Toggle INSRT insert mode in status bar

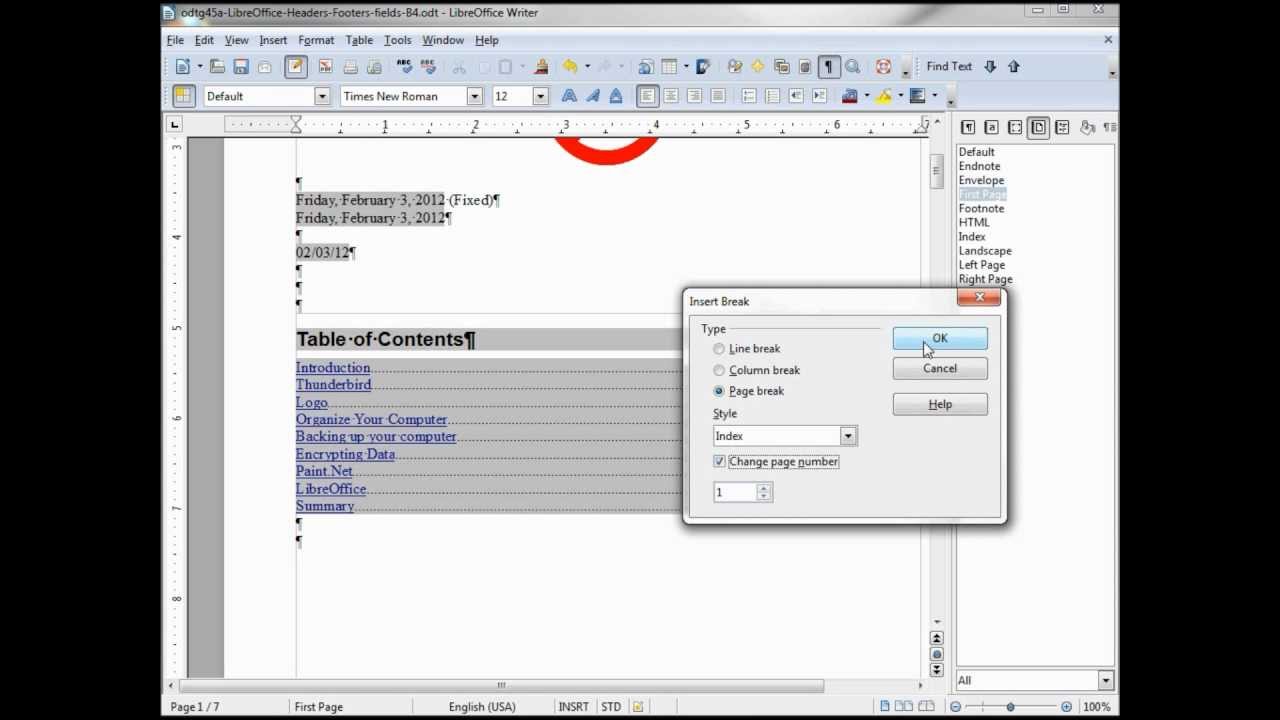point(573,707)
